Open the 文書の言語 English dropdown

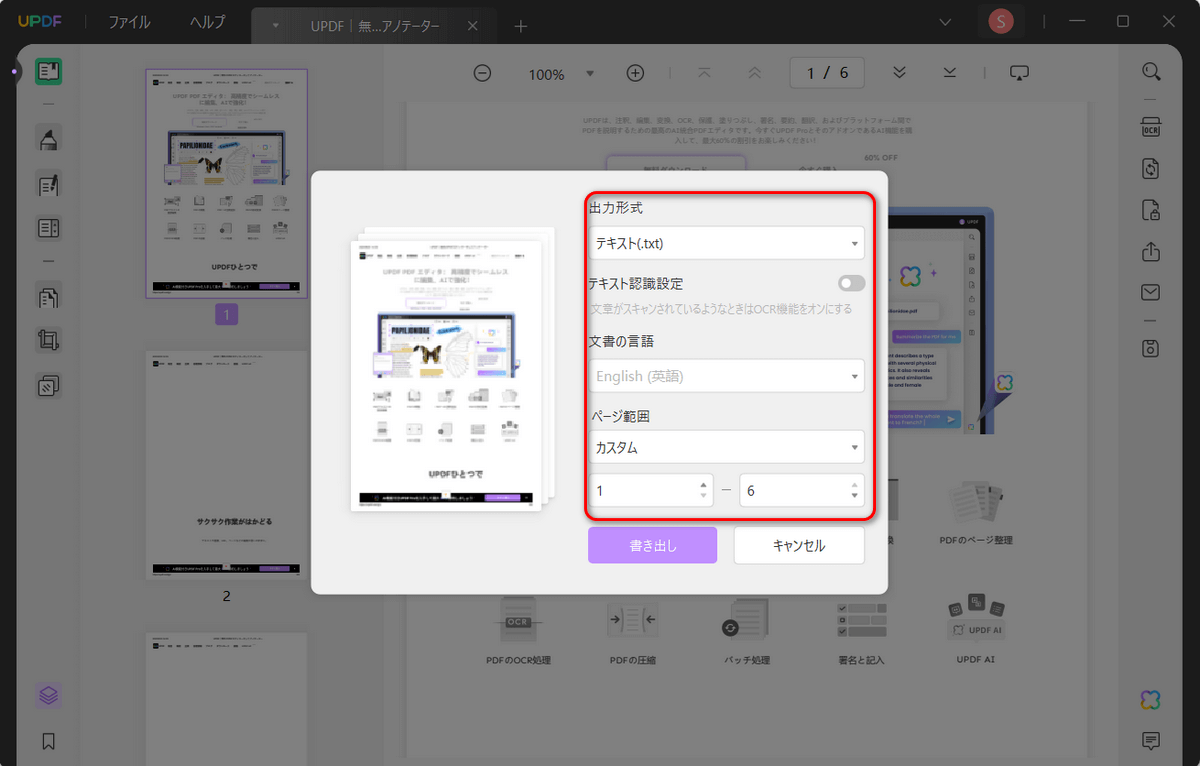[x=726, y=376]
